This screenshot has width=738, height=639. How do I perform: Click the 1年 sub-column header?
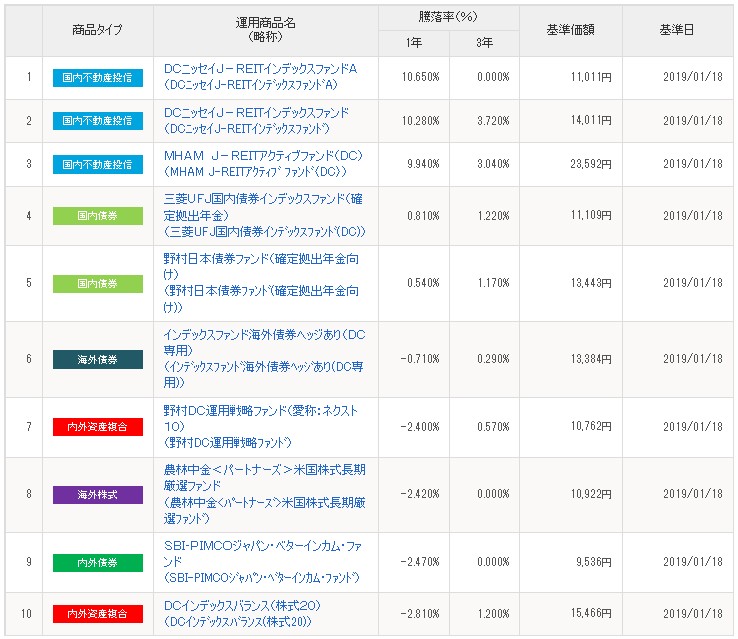point(414,43)
